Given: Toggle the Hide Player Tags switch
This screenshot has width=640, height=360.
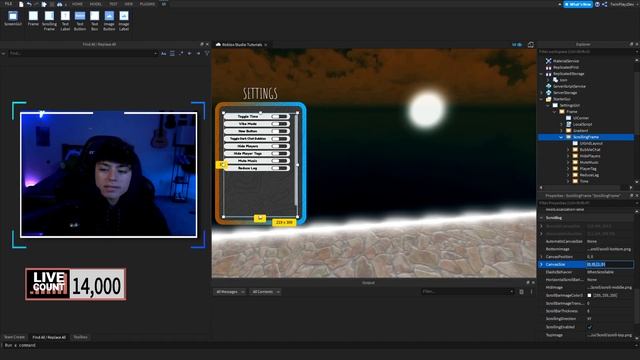Looking at the screenshot, I should point(280,153).
